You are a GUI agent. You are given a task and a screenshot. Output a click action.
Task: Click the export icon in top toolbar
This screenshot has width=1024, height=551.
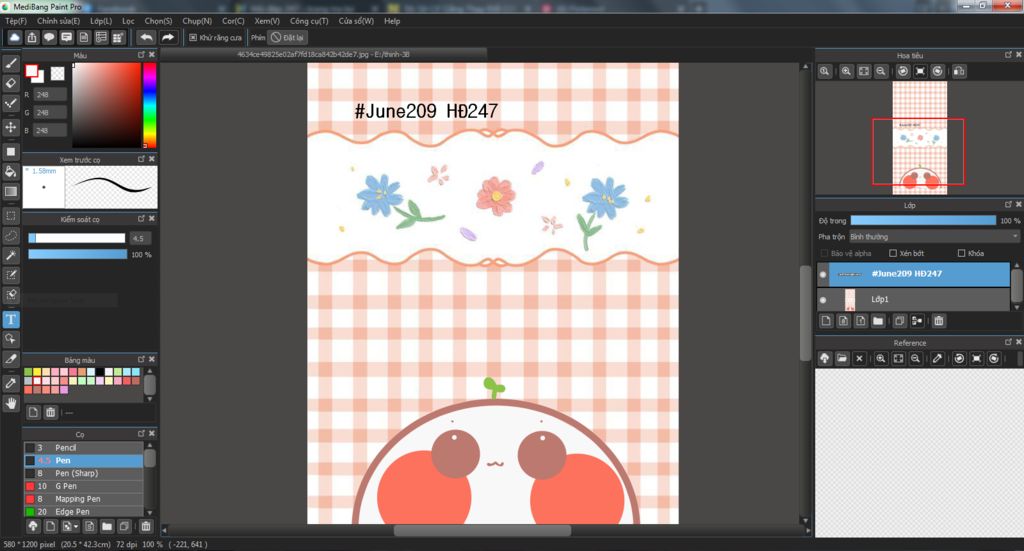click(x=31, y=37)
